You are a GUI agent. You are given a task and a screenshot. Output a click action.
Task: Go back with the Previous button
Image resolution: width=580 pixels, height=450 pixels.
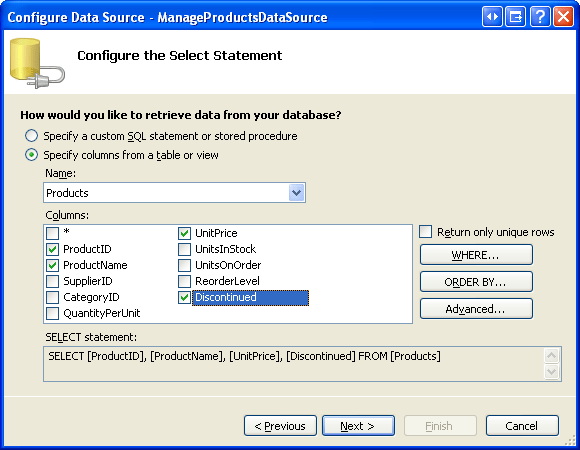point(280,426)
